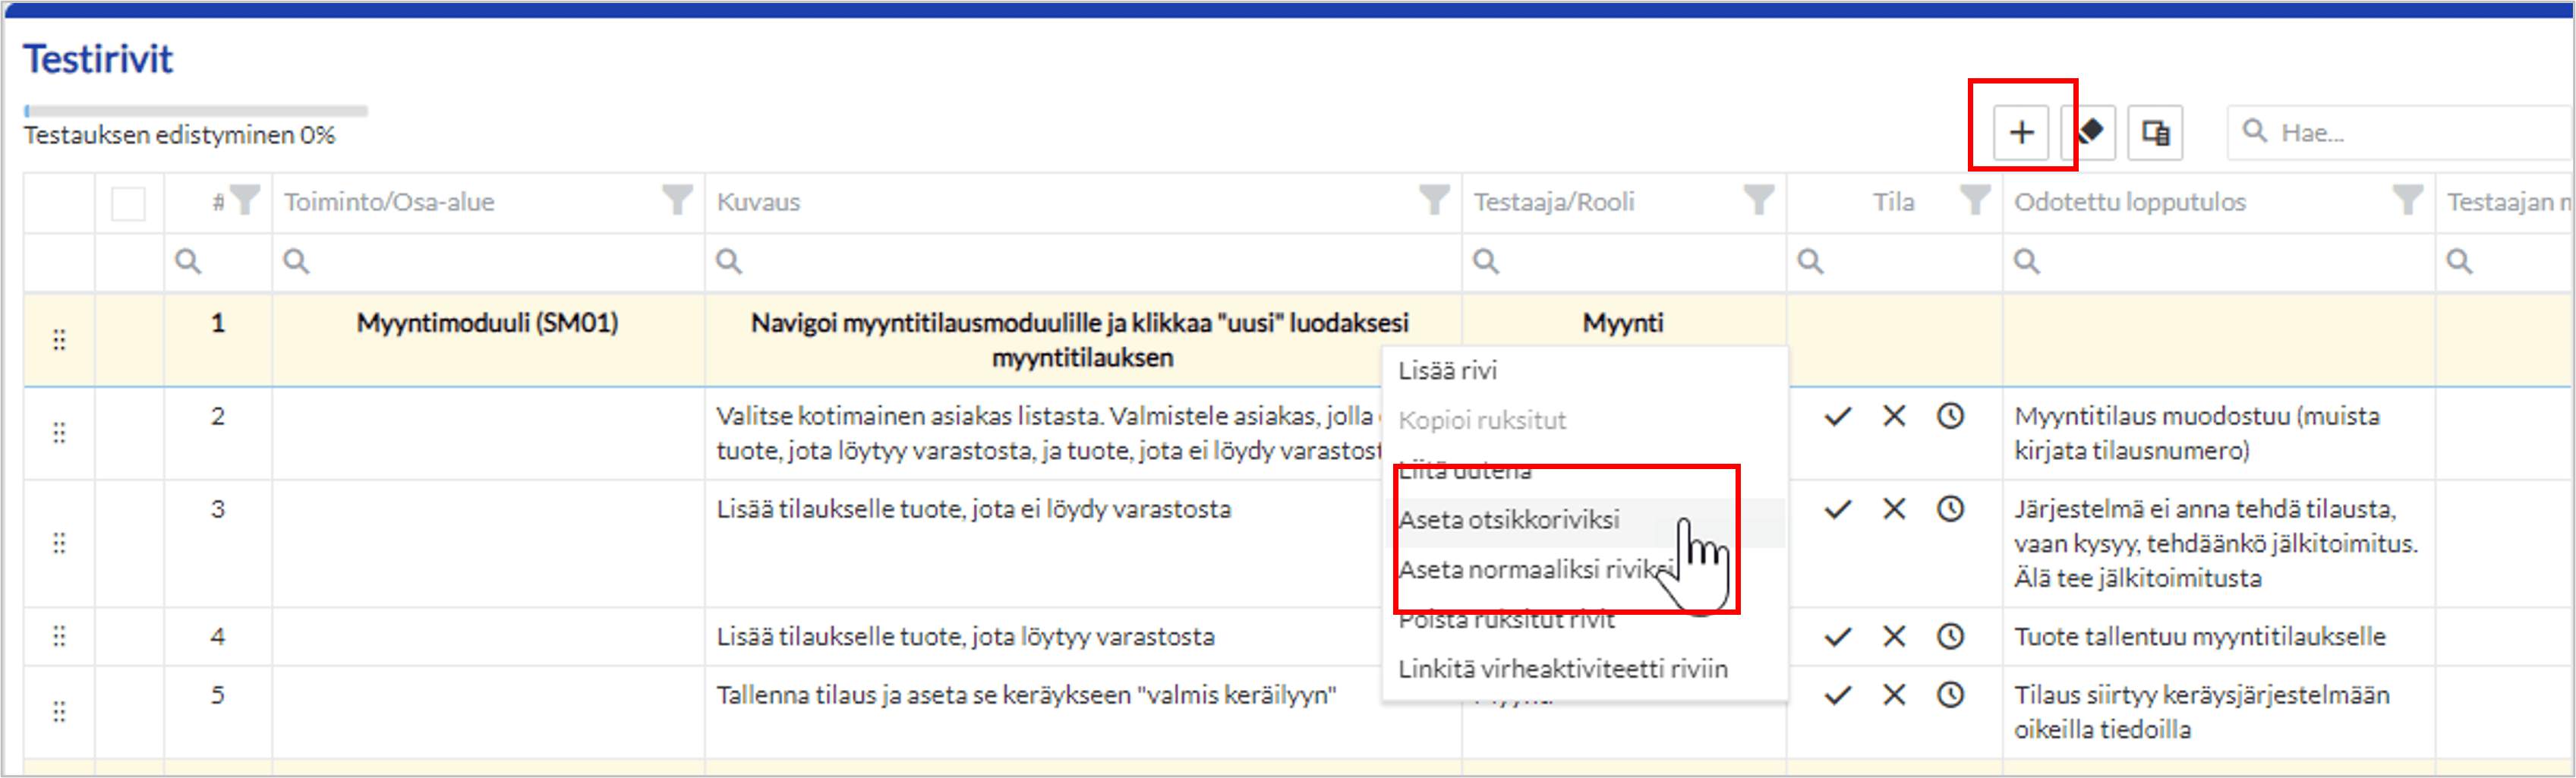This screenshot has width=2576, height=778.
Task: Grab the drag handle of row 5
Action: (59, 711)
